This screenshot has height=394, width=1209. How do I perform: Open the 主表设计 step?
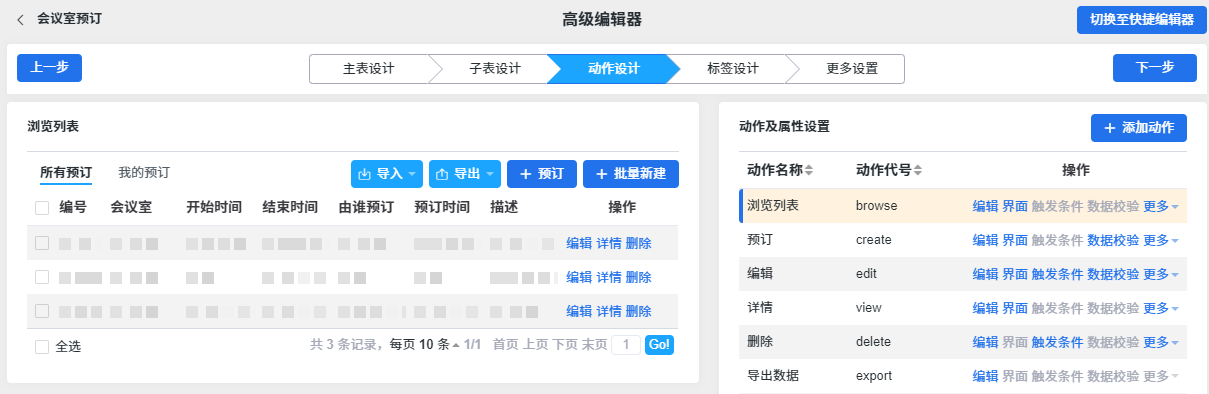[x=368, y=69]
